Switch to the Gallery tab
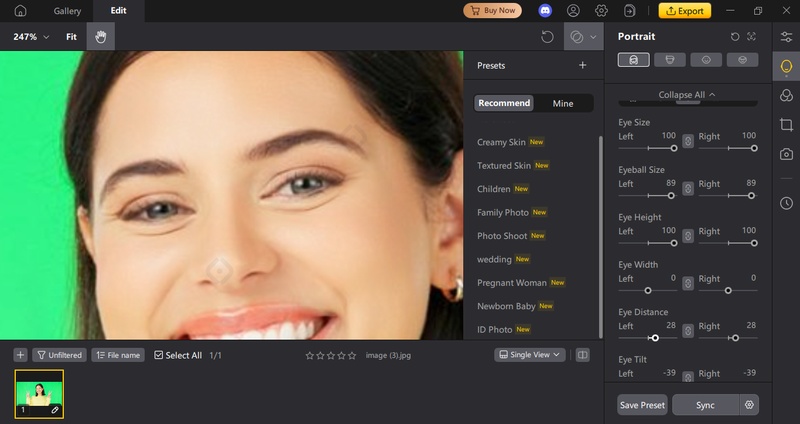This screenshot has height=424, width=800. coord(67,11)
